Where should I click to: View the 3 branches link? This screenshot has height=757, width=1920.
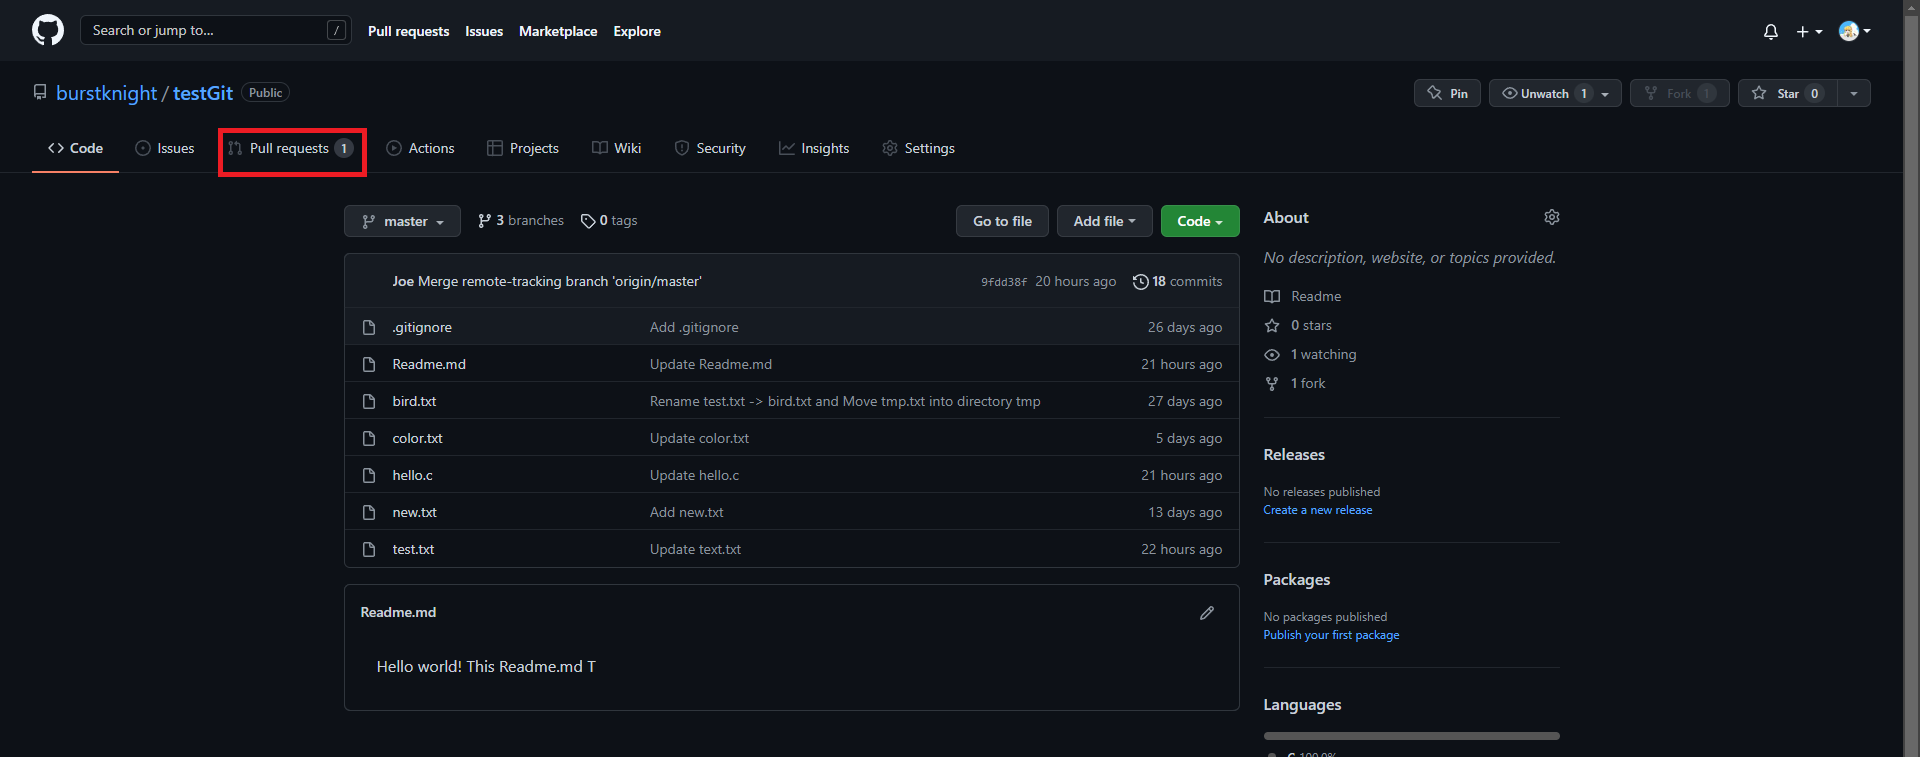pos(521,220)
